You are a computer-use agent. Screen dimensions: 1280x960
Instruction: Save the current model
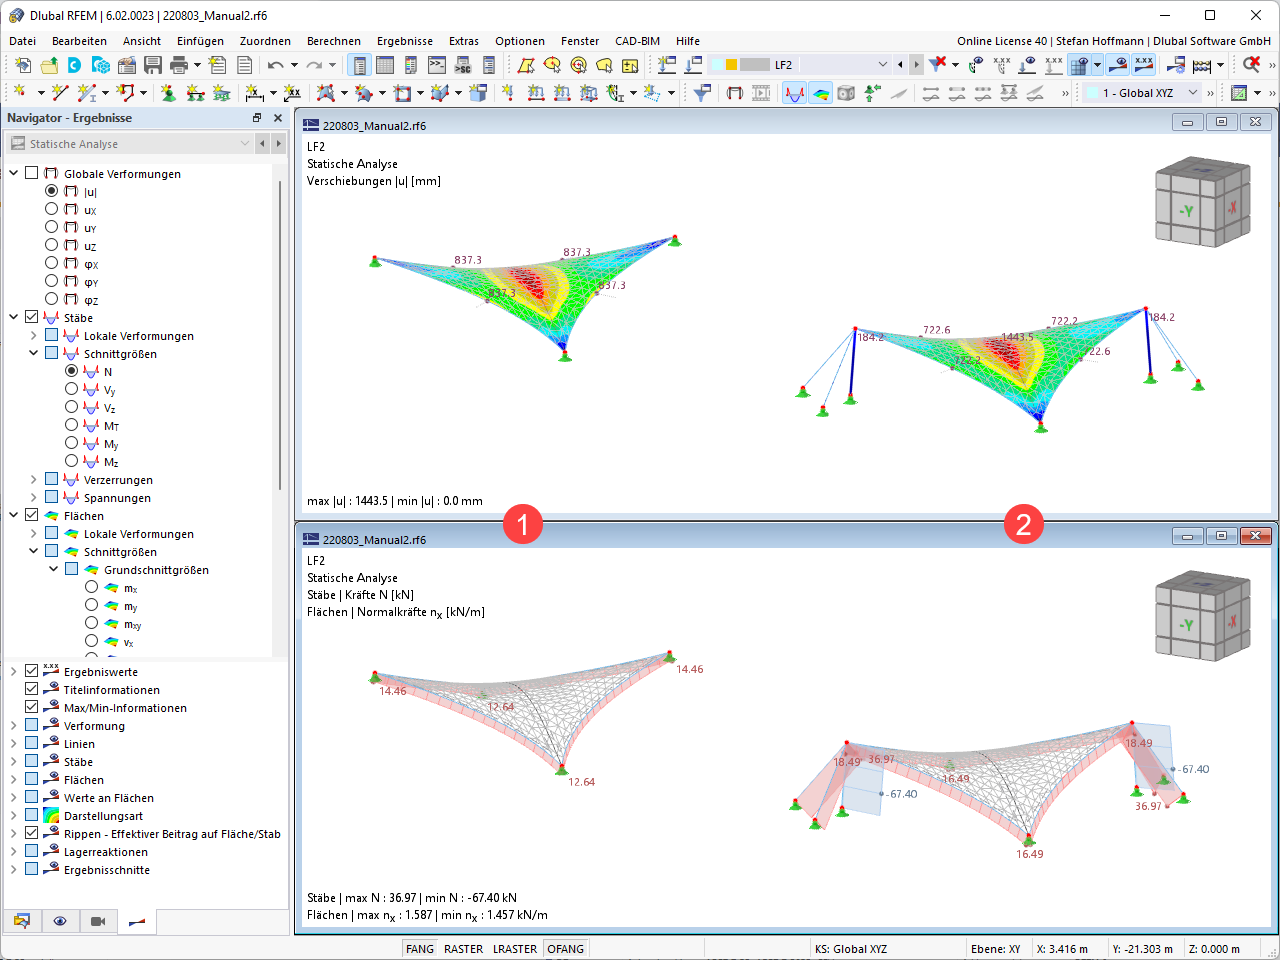tap(152, 64)
